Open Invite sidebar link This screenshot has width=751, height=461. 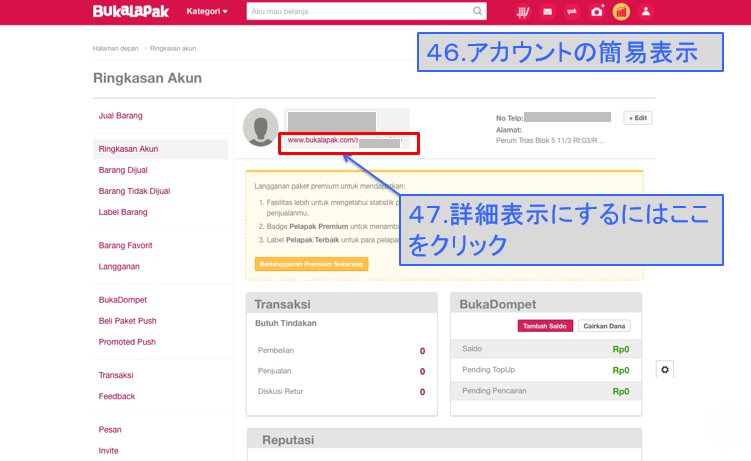(108, 451)
